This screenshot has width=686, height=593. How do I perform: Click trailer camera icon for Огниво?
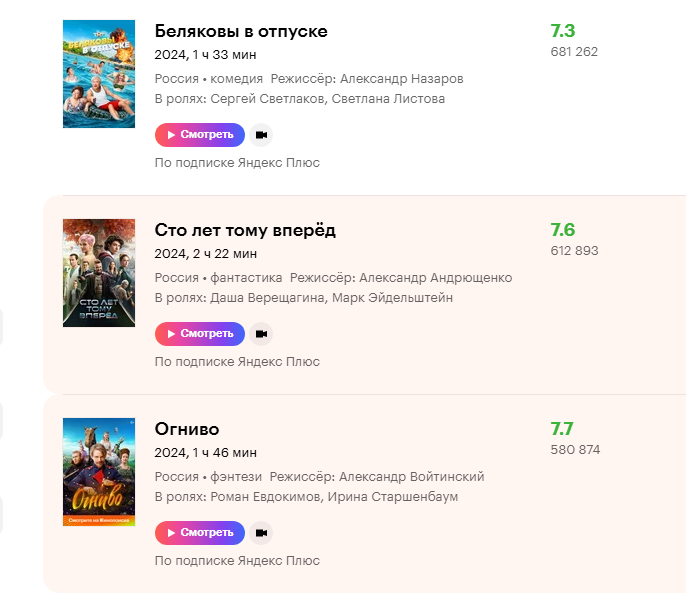[x=261, y=533]
